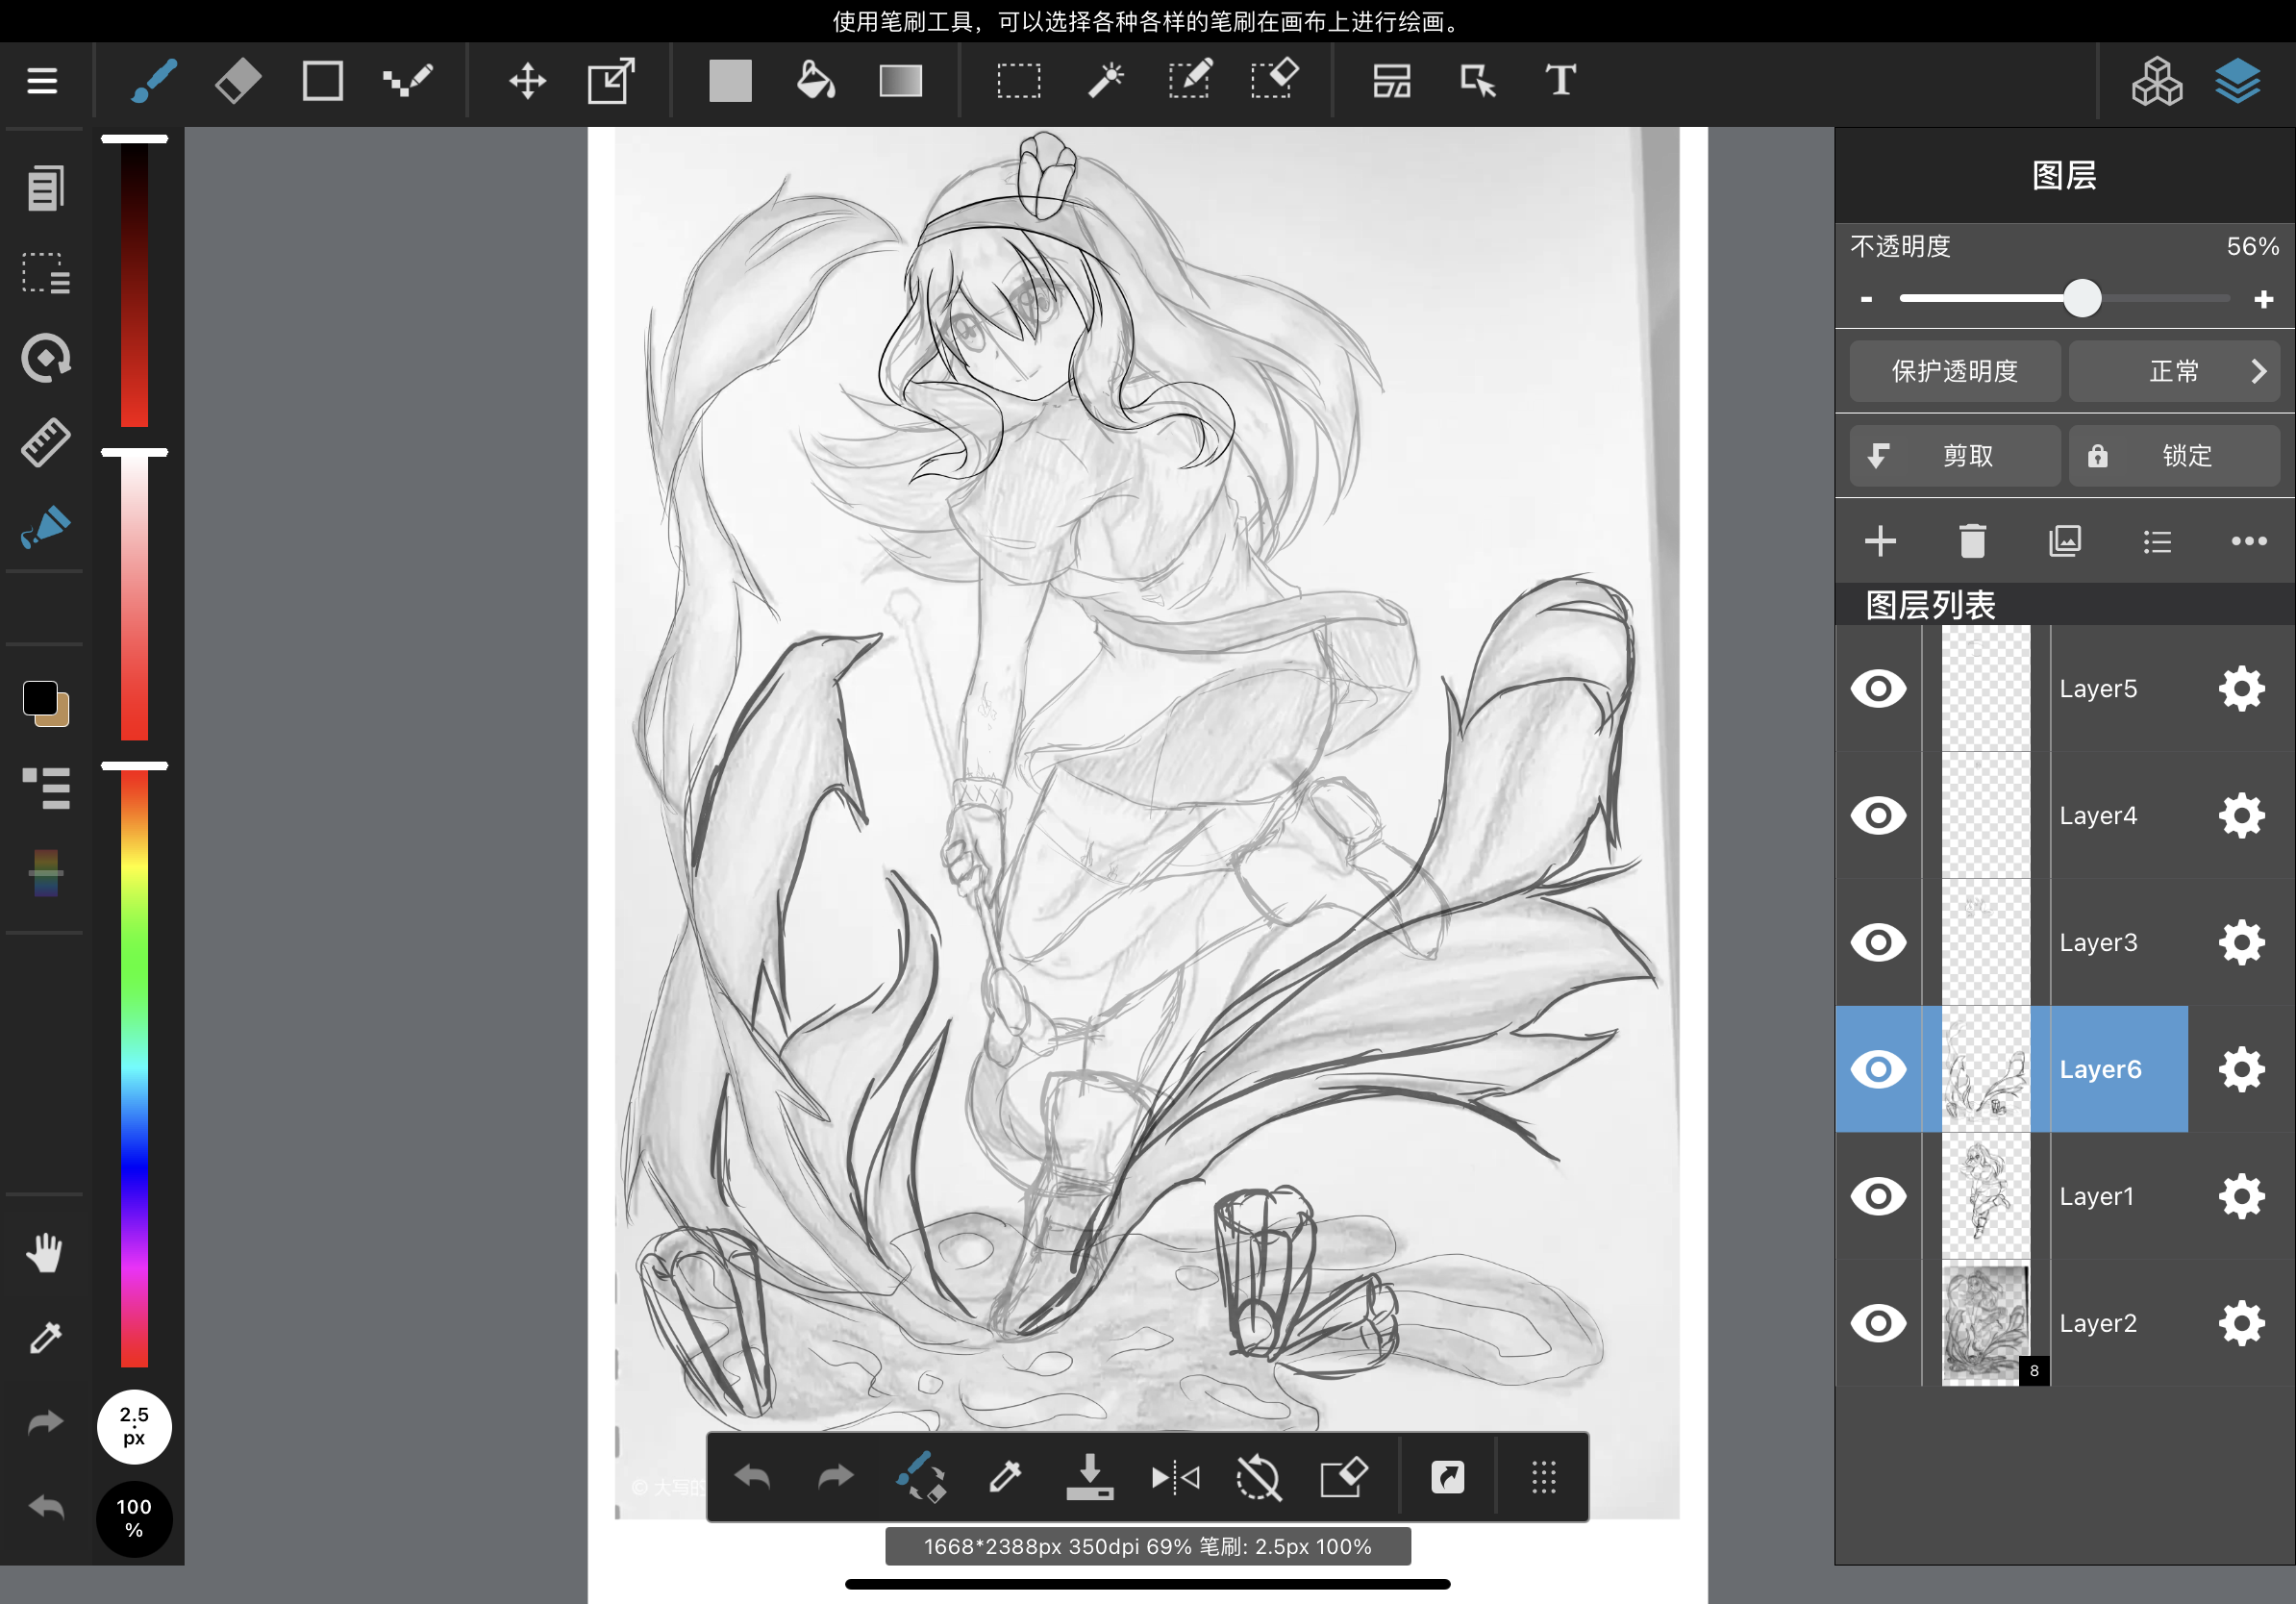Add a new layer with plus
2296x1604 pixels.
pyautogui.click(x=1880, y=541)
